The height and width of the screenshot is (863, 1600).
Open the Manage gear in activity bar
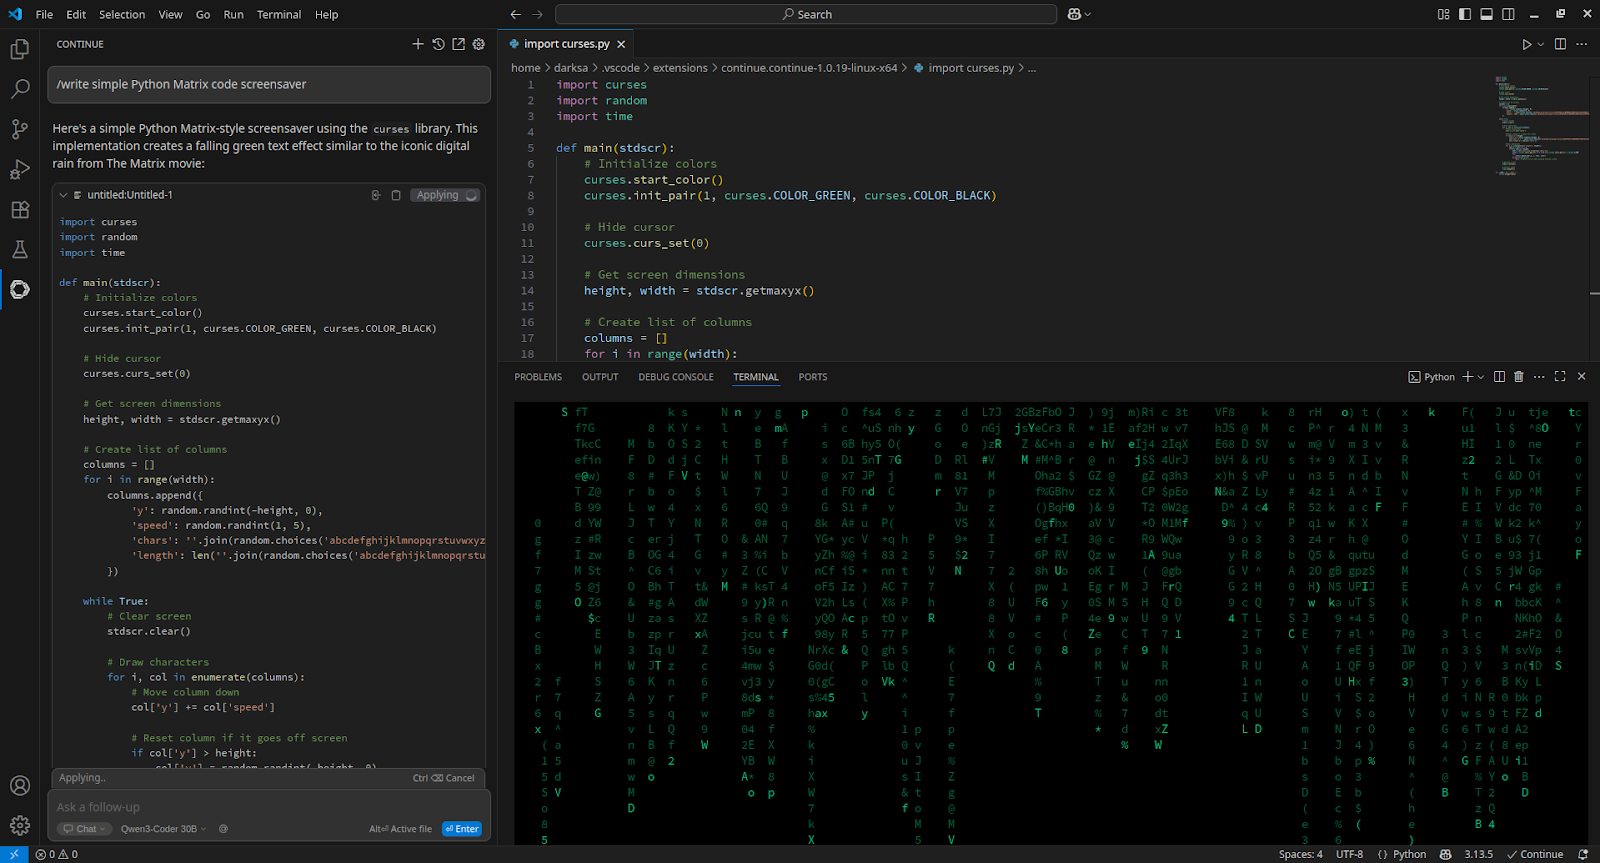pyautogui.click(x=19, y=826)
